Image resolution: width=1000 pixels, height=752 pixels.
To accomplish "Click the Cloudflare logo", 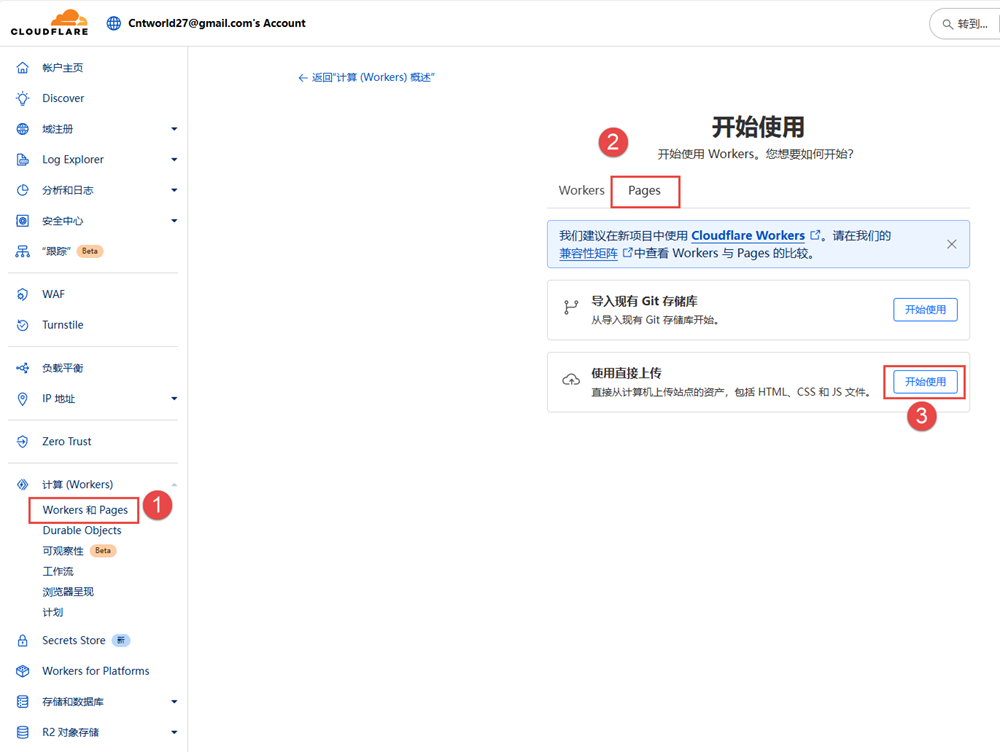I will tap(49, 23).
